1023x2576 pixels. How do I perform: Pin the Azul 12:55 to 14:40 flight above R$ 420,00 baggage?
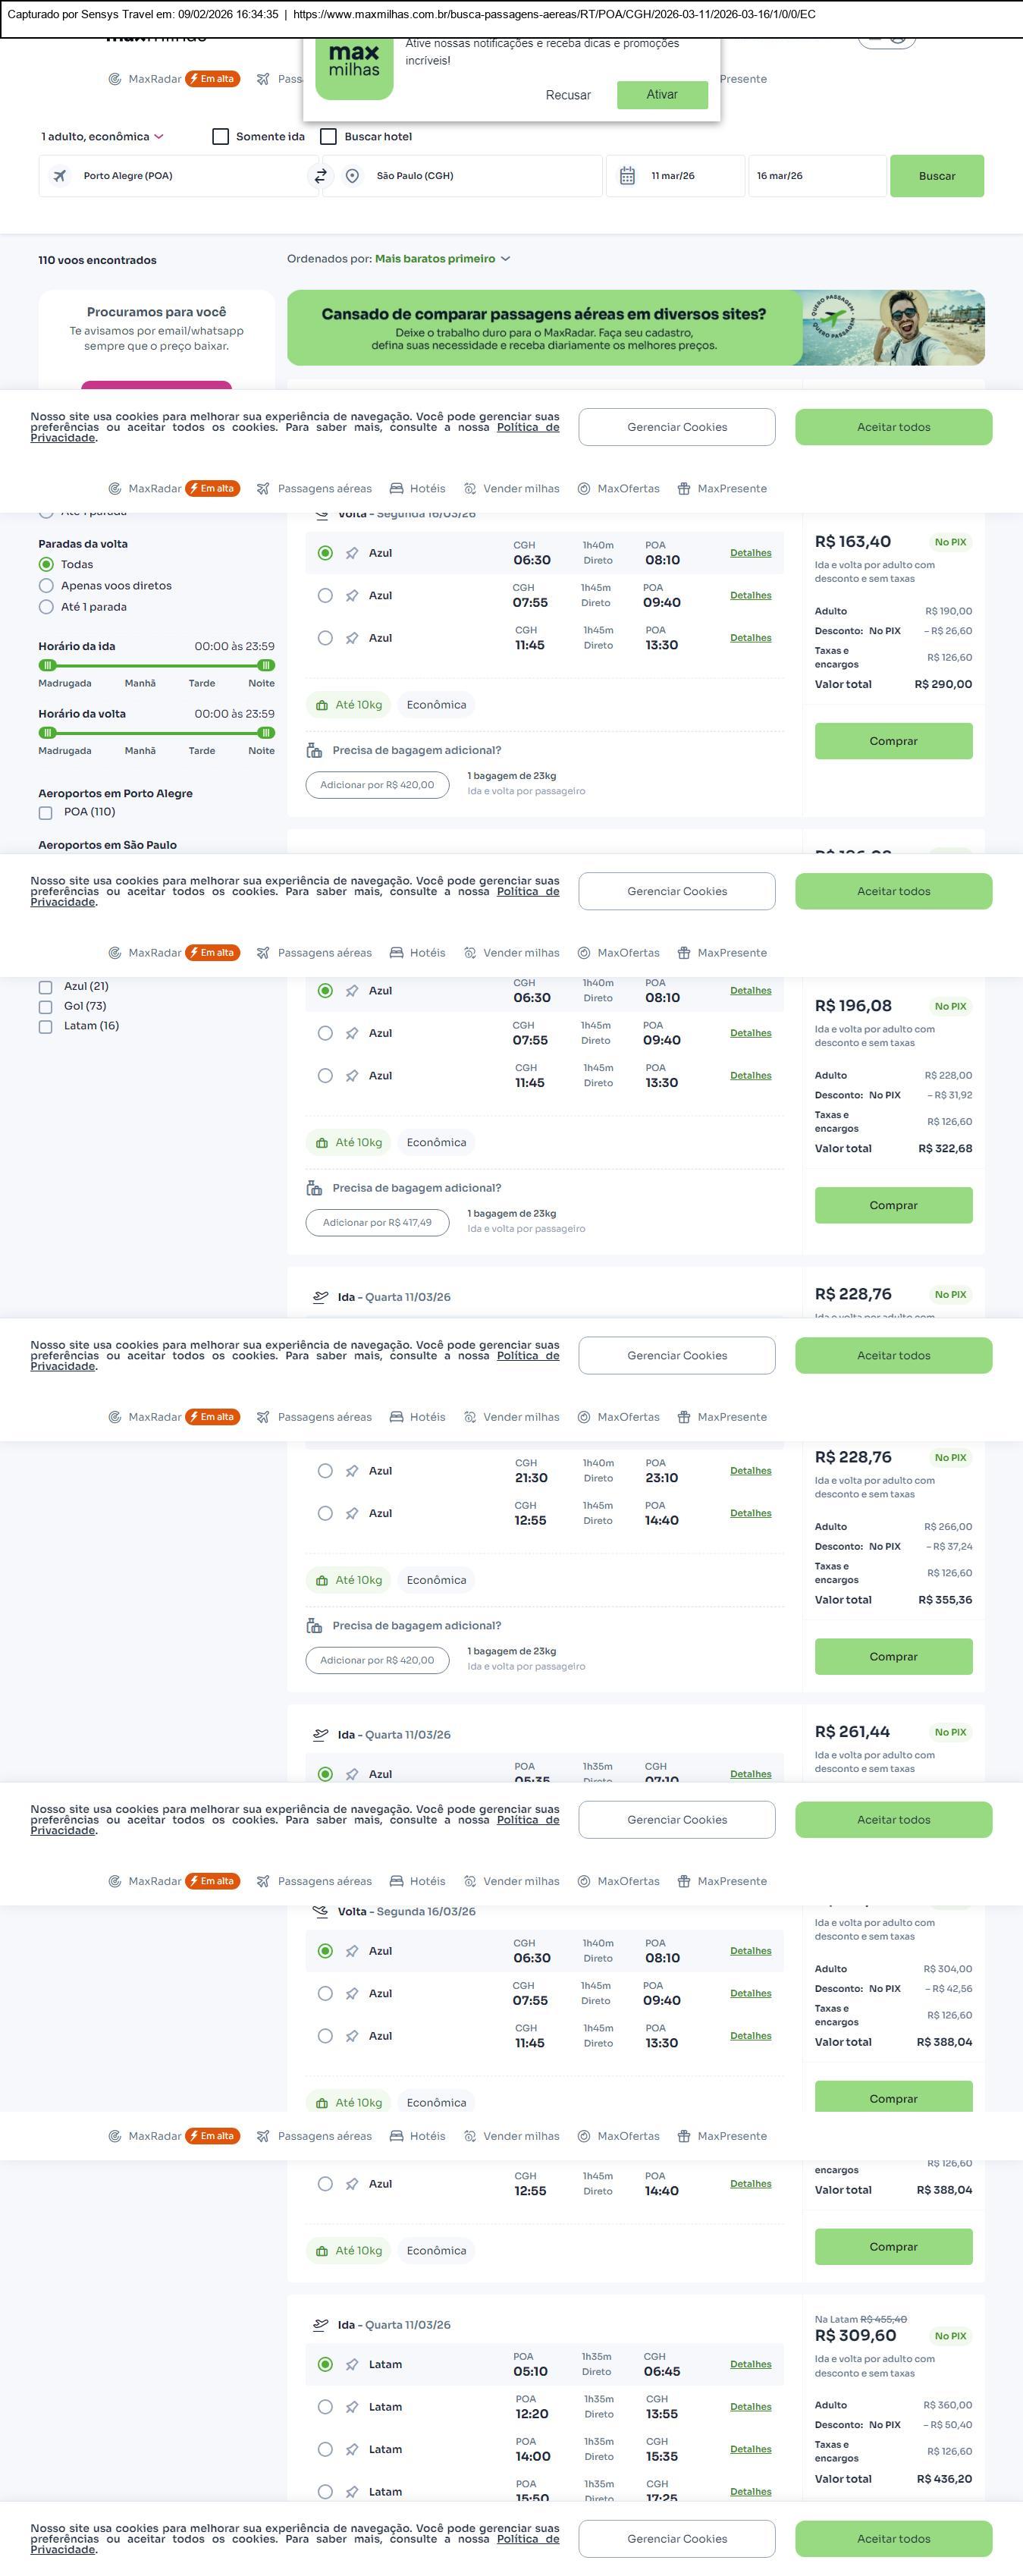pos(352,1514)
